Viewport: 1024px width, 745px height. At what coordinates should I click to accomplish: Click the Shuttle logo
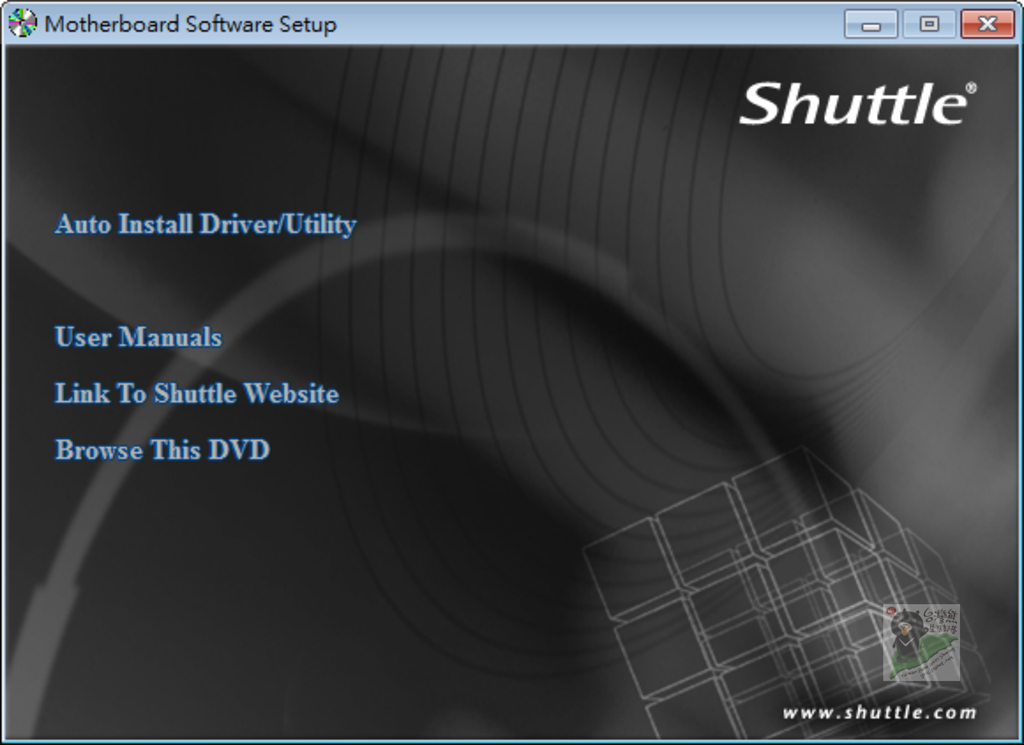[x=857, y=103]
